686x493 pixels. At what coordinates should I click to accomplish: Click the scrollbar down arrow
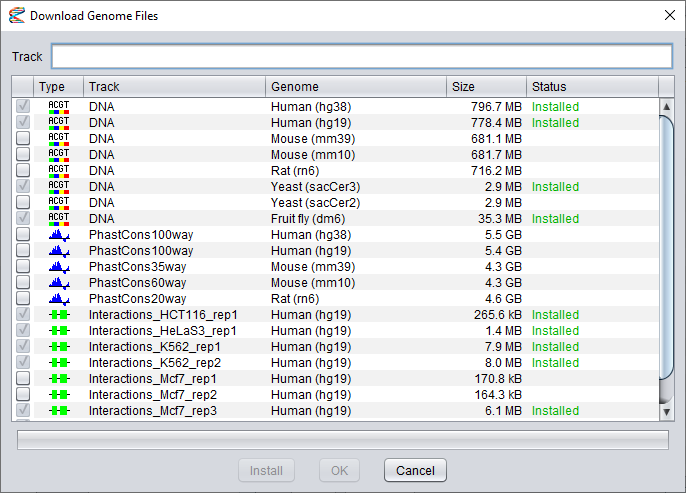[667, 410]
